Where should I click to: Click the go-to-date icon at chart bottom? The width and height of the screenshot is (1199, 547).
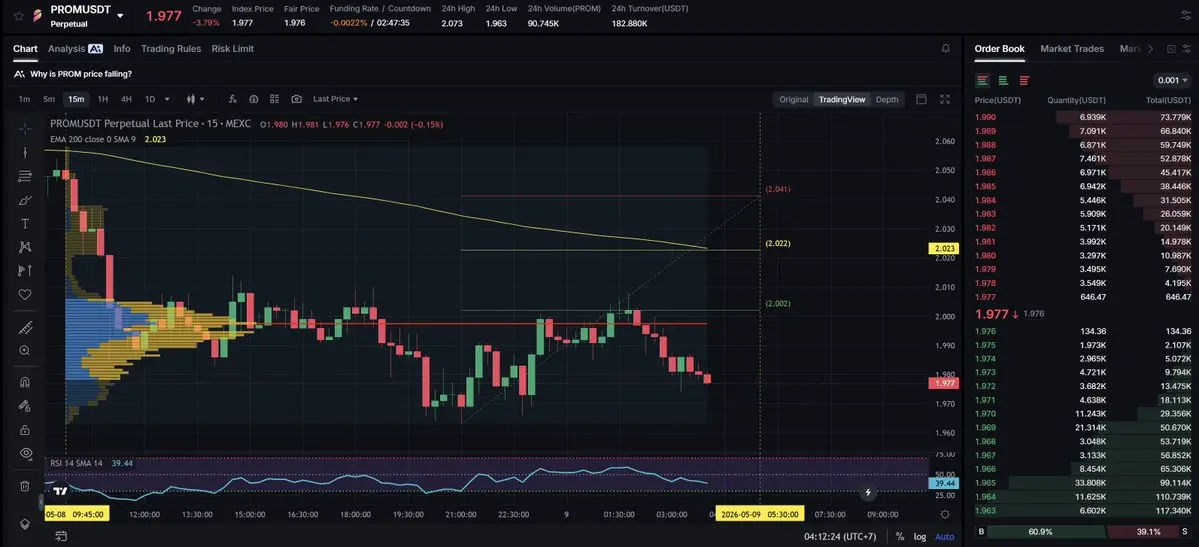click(60, 537)
